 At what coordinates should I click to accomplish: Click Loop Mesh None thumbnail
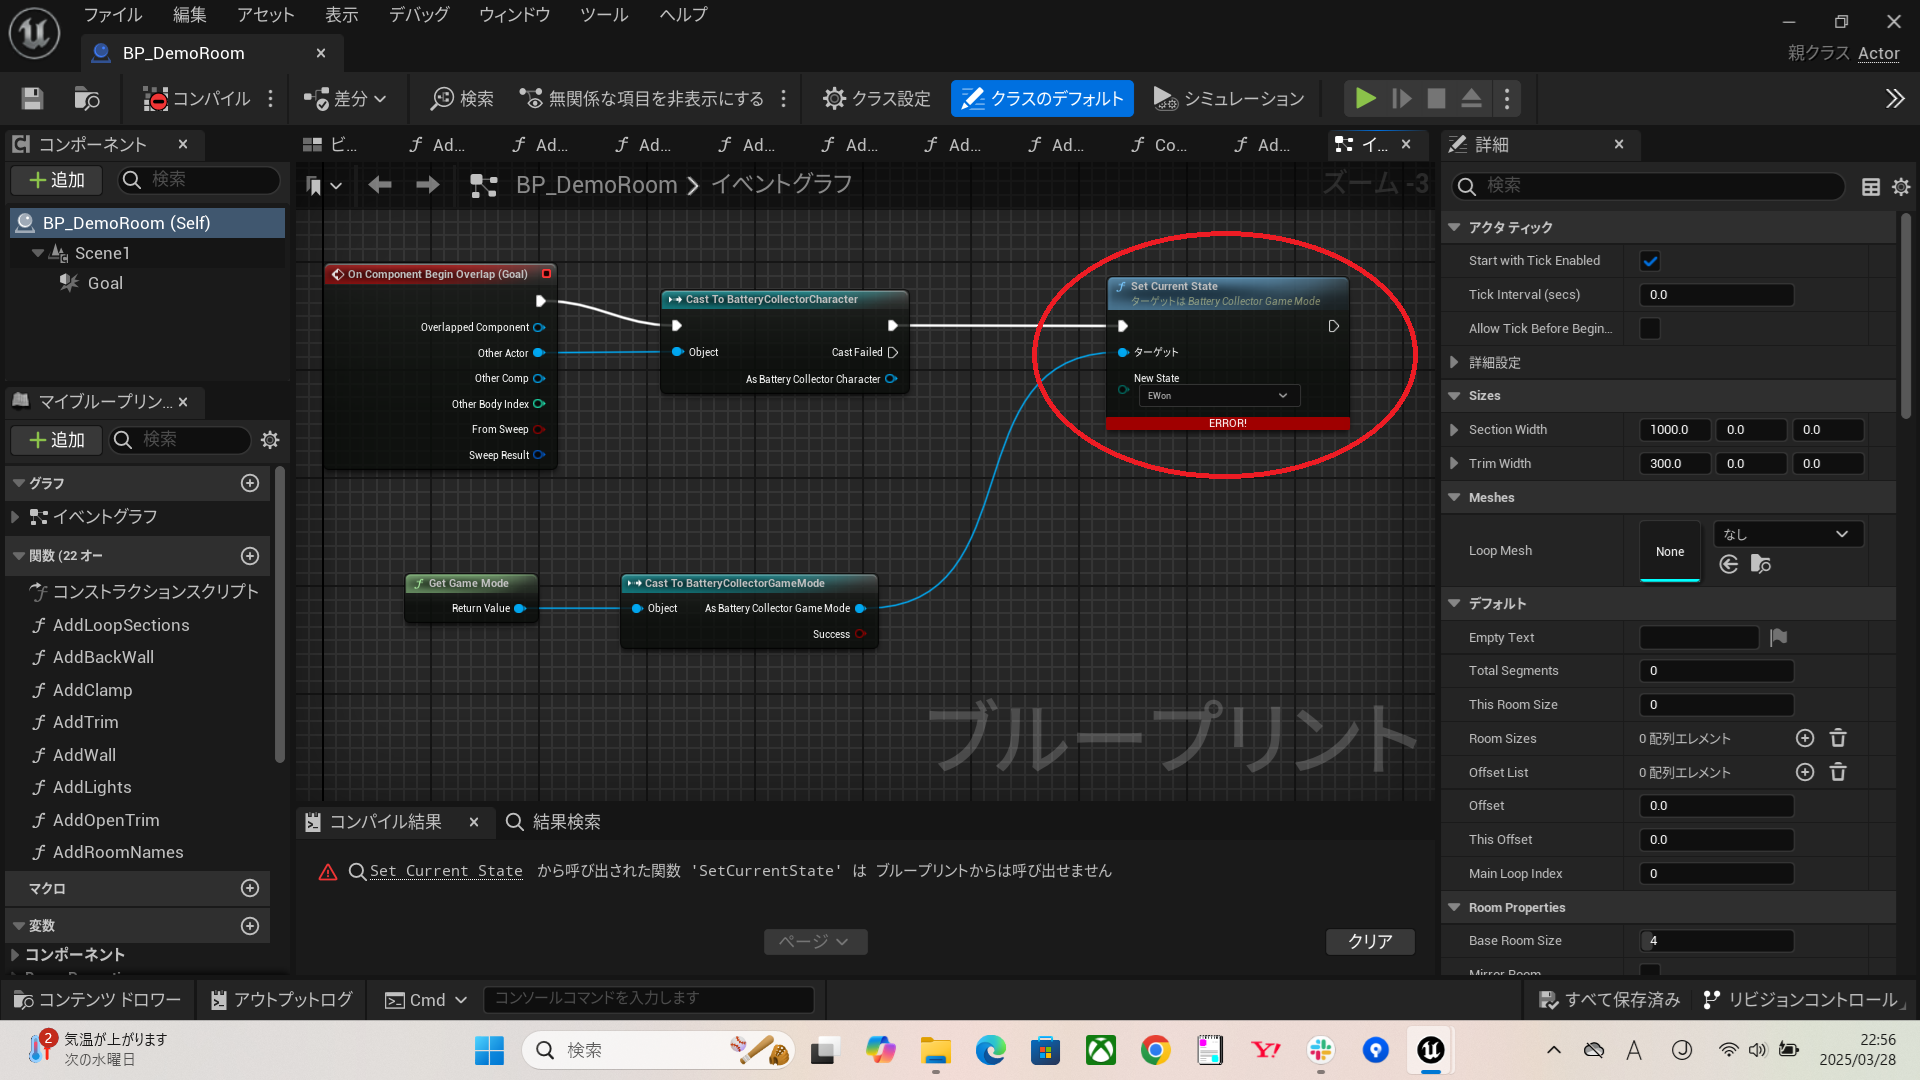(1670, 551)
